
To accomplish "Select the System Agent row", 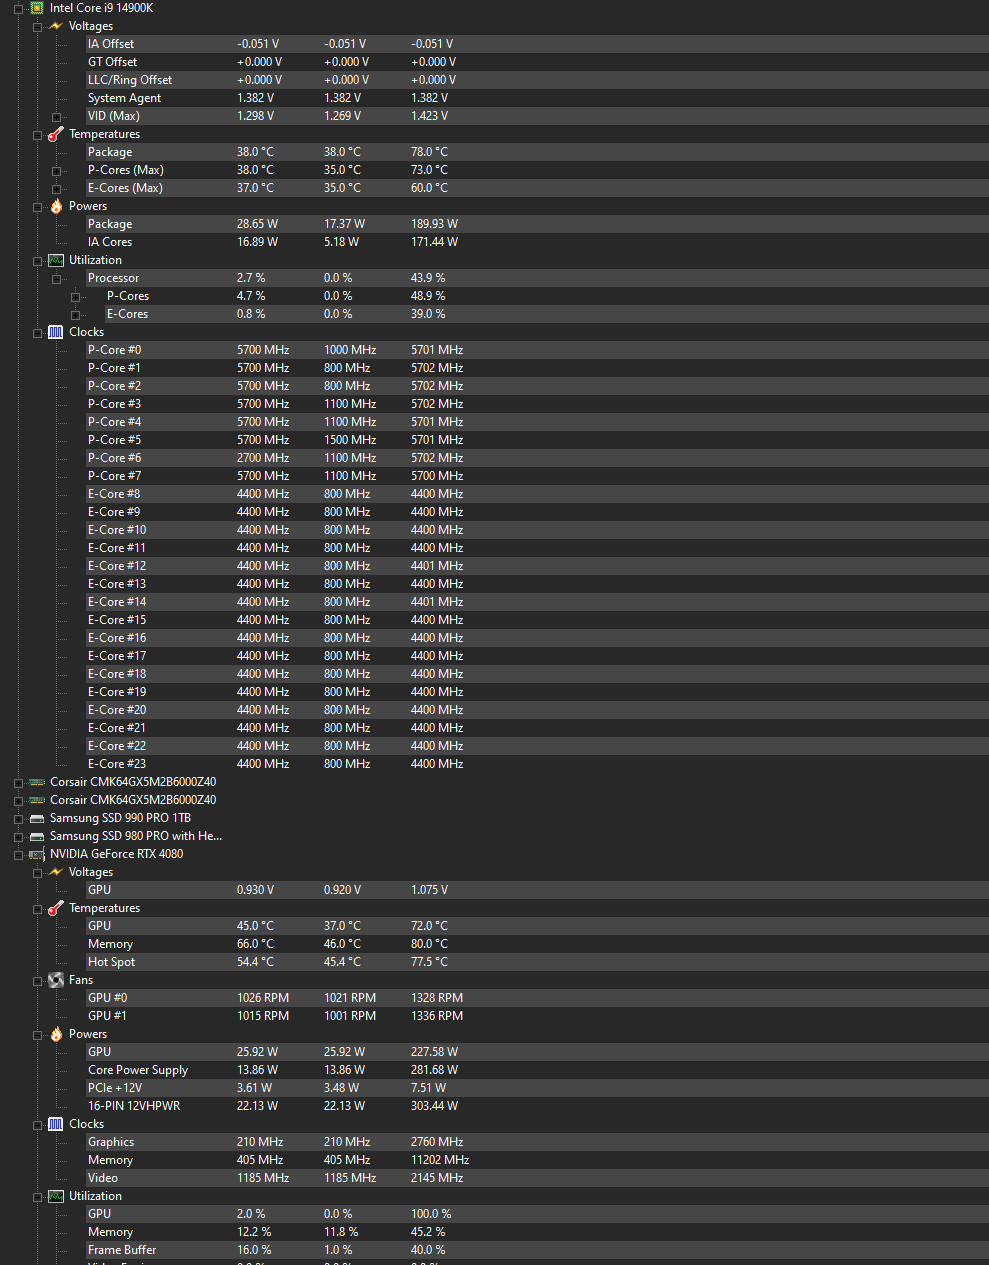I will coord(537,98).
